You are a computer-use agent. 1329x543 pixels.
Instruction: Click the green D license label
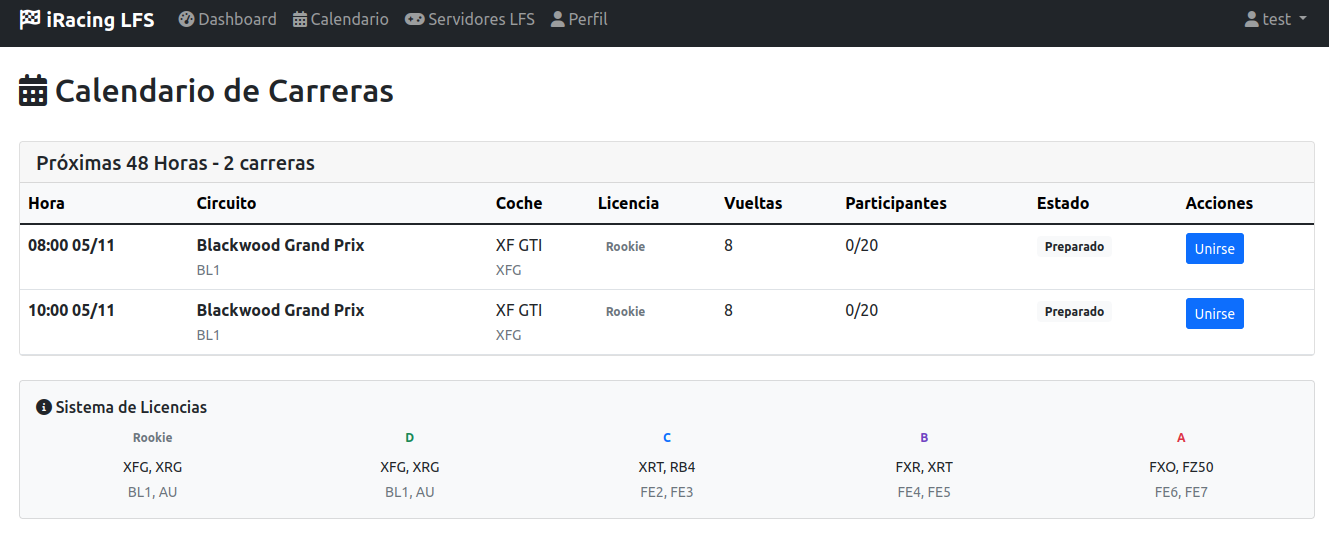pyautogui.click(x=410, y=438)
